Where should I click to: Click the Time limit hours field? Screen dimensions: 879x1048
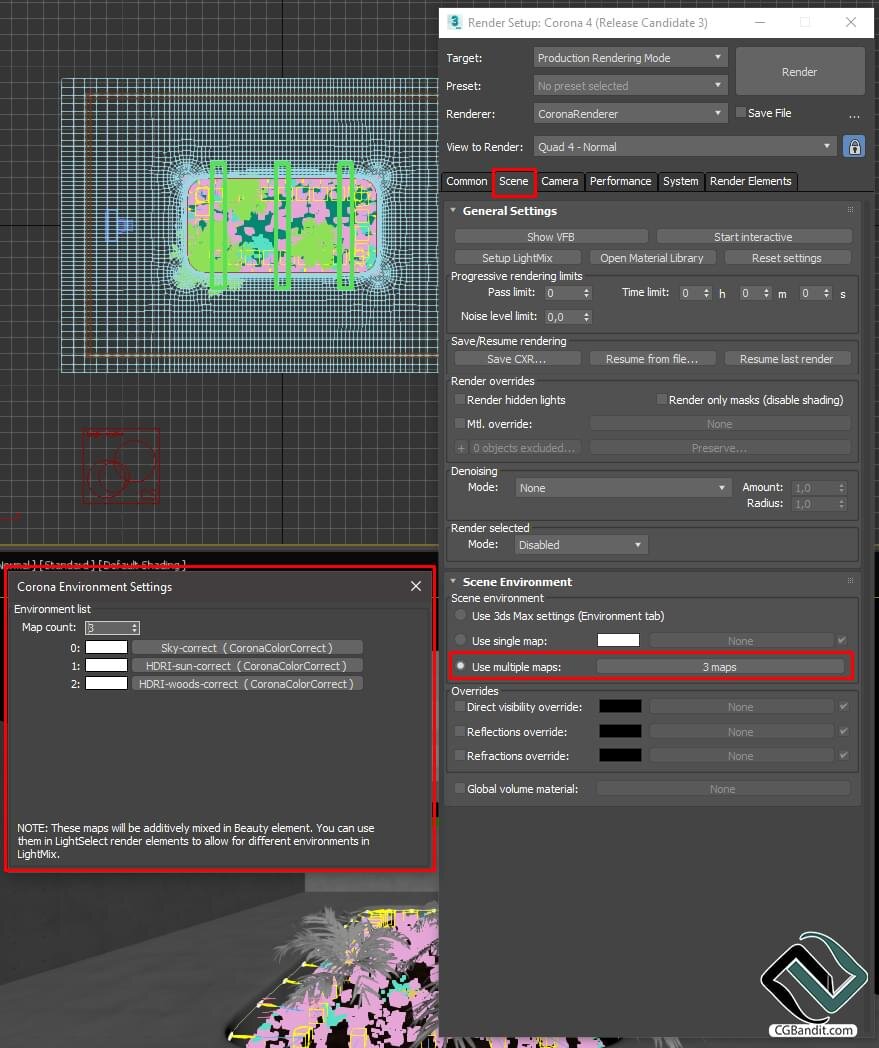690,293
